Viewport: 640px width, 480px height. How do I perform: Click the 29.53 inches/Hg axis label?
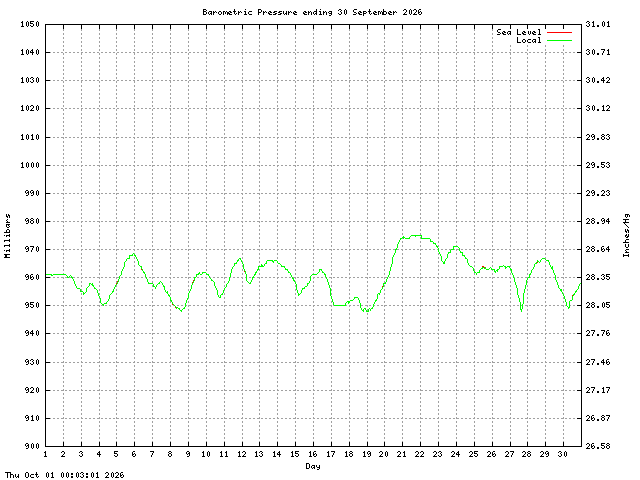pyautogui.click(x=598, y=165)
